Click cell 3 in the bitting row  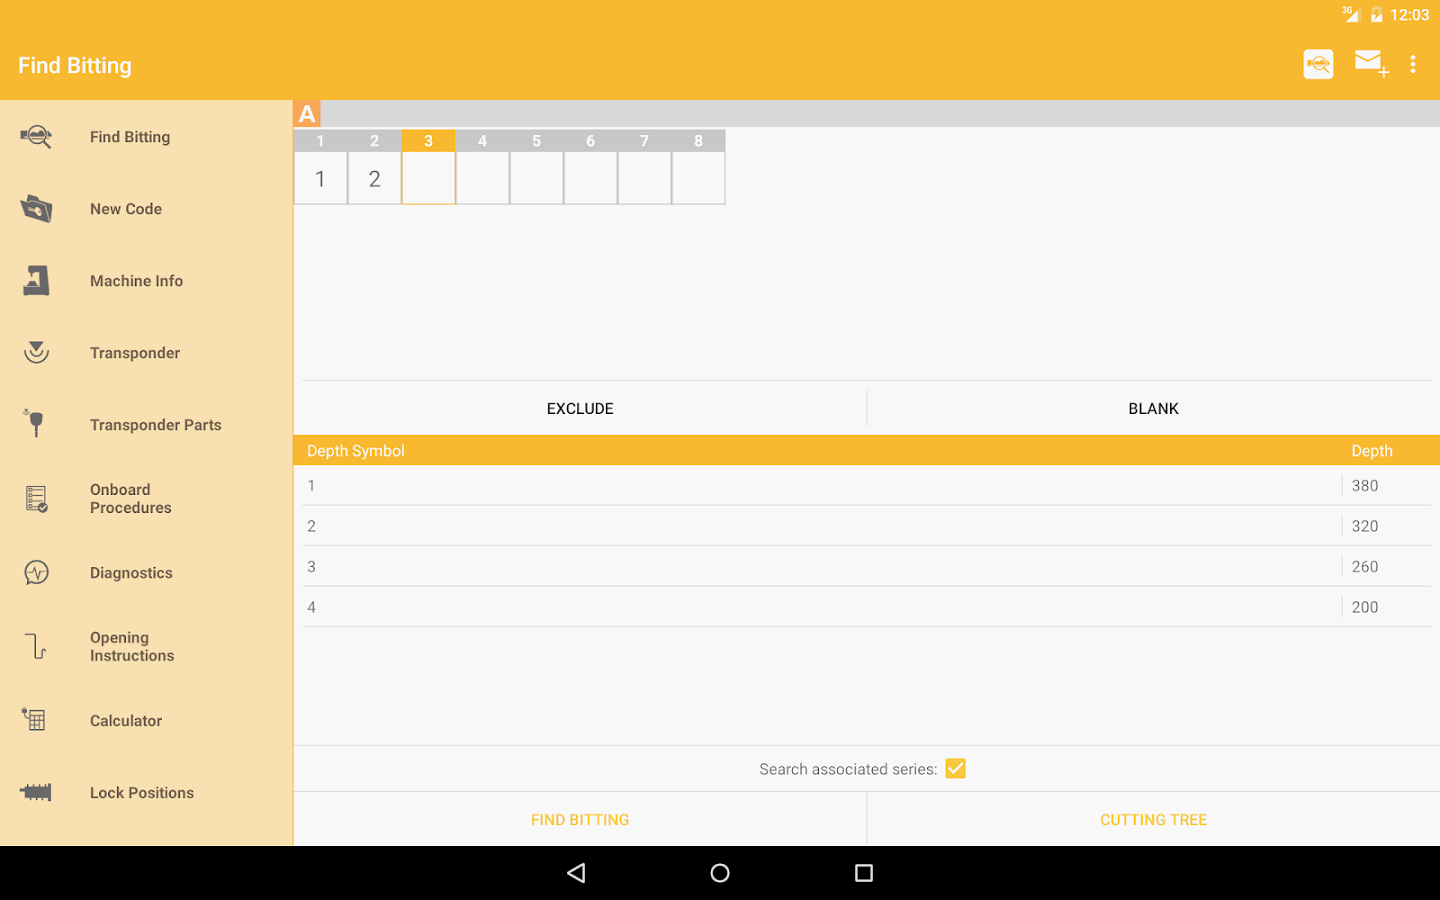tap(428, 178)
